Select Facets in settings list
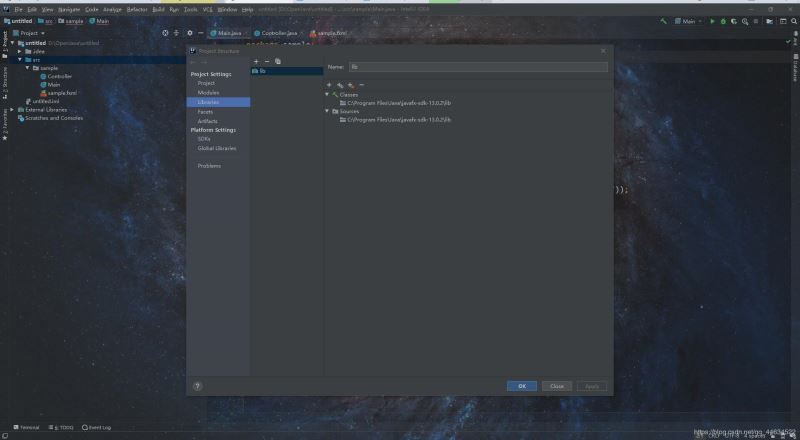800x440 pixels. (x=205, y=112)
